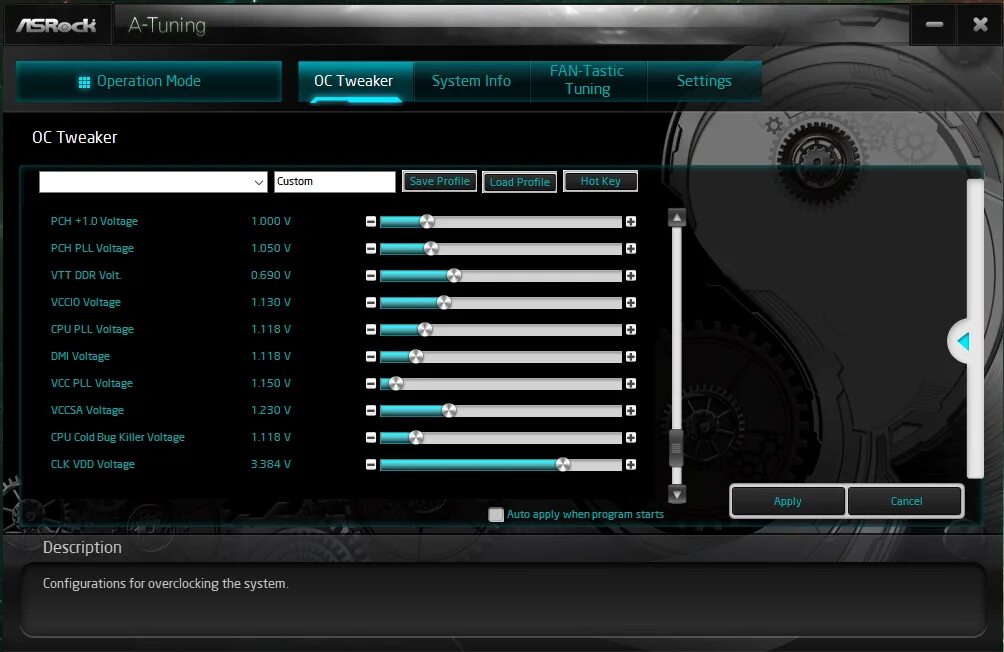Increase CPU Cold Bug Killer Voltage plus icon
The image size is (1004, 652).
[x=631, y=437]
